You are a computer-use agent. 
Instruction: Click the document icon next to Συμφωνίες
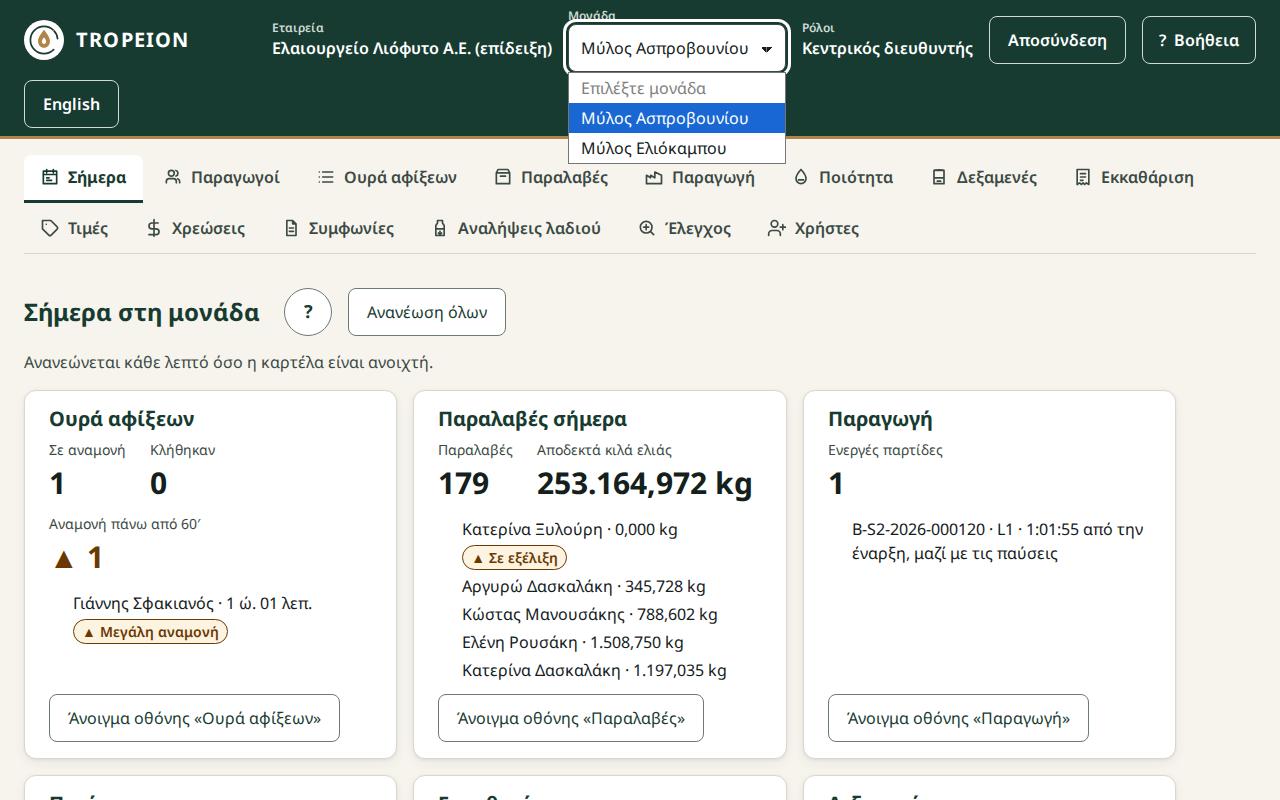click(x=291, y=228)
